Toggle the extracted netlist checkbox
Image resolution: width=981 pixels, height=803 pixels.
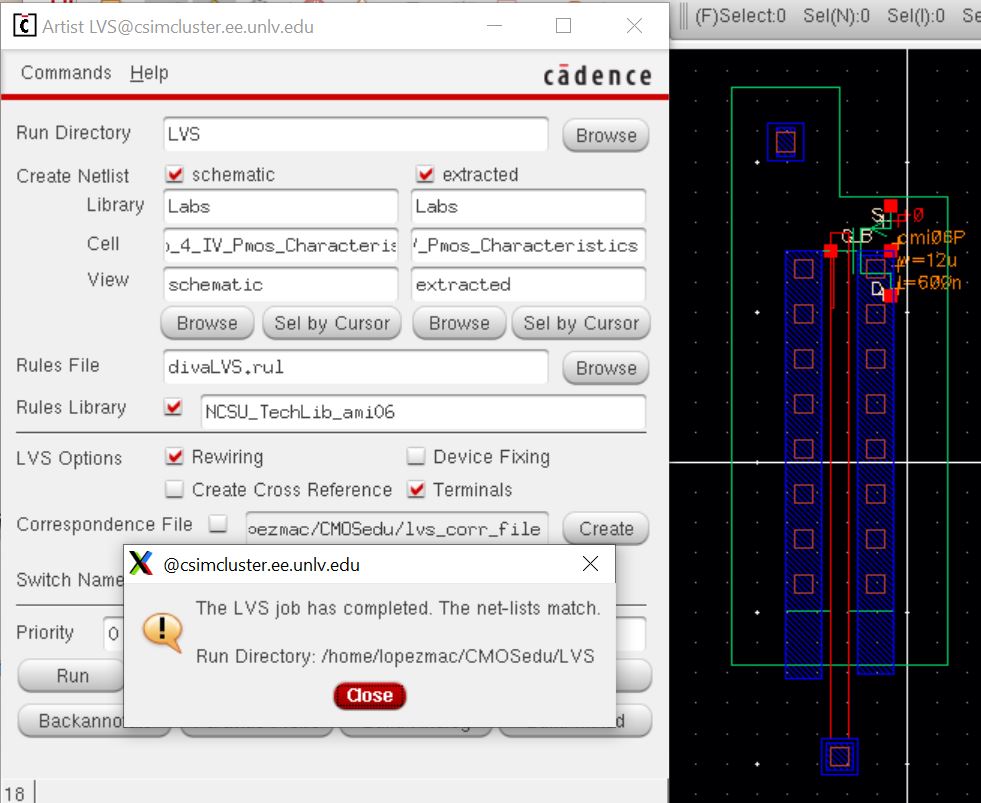point(425,174)
